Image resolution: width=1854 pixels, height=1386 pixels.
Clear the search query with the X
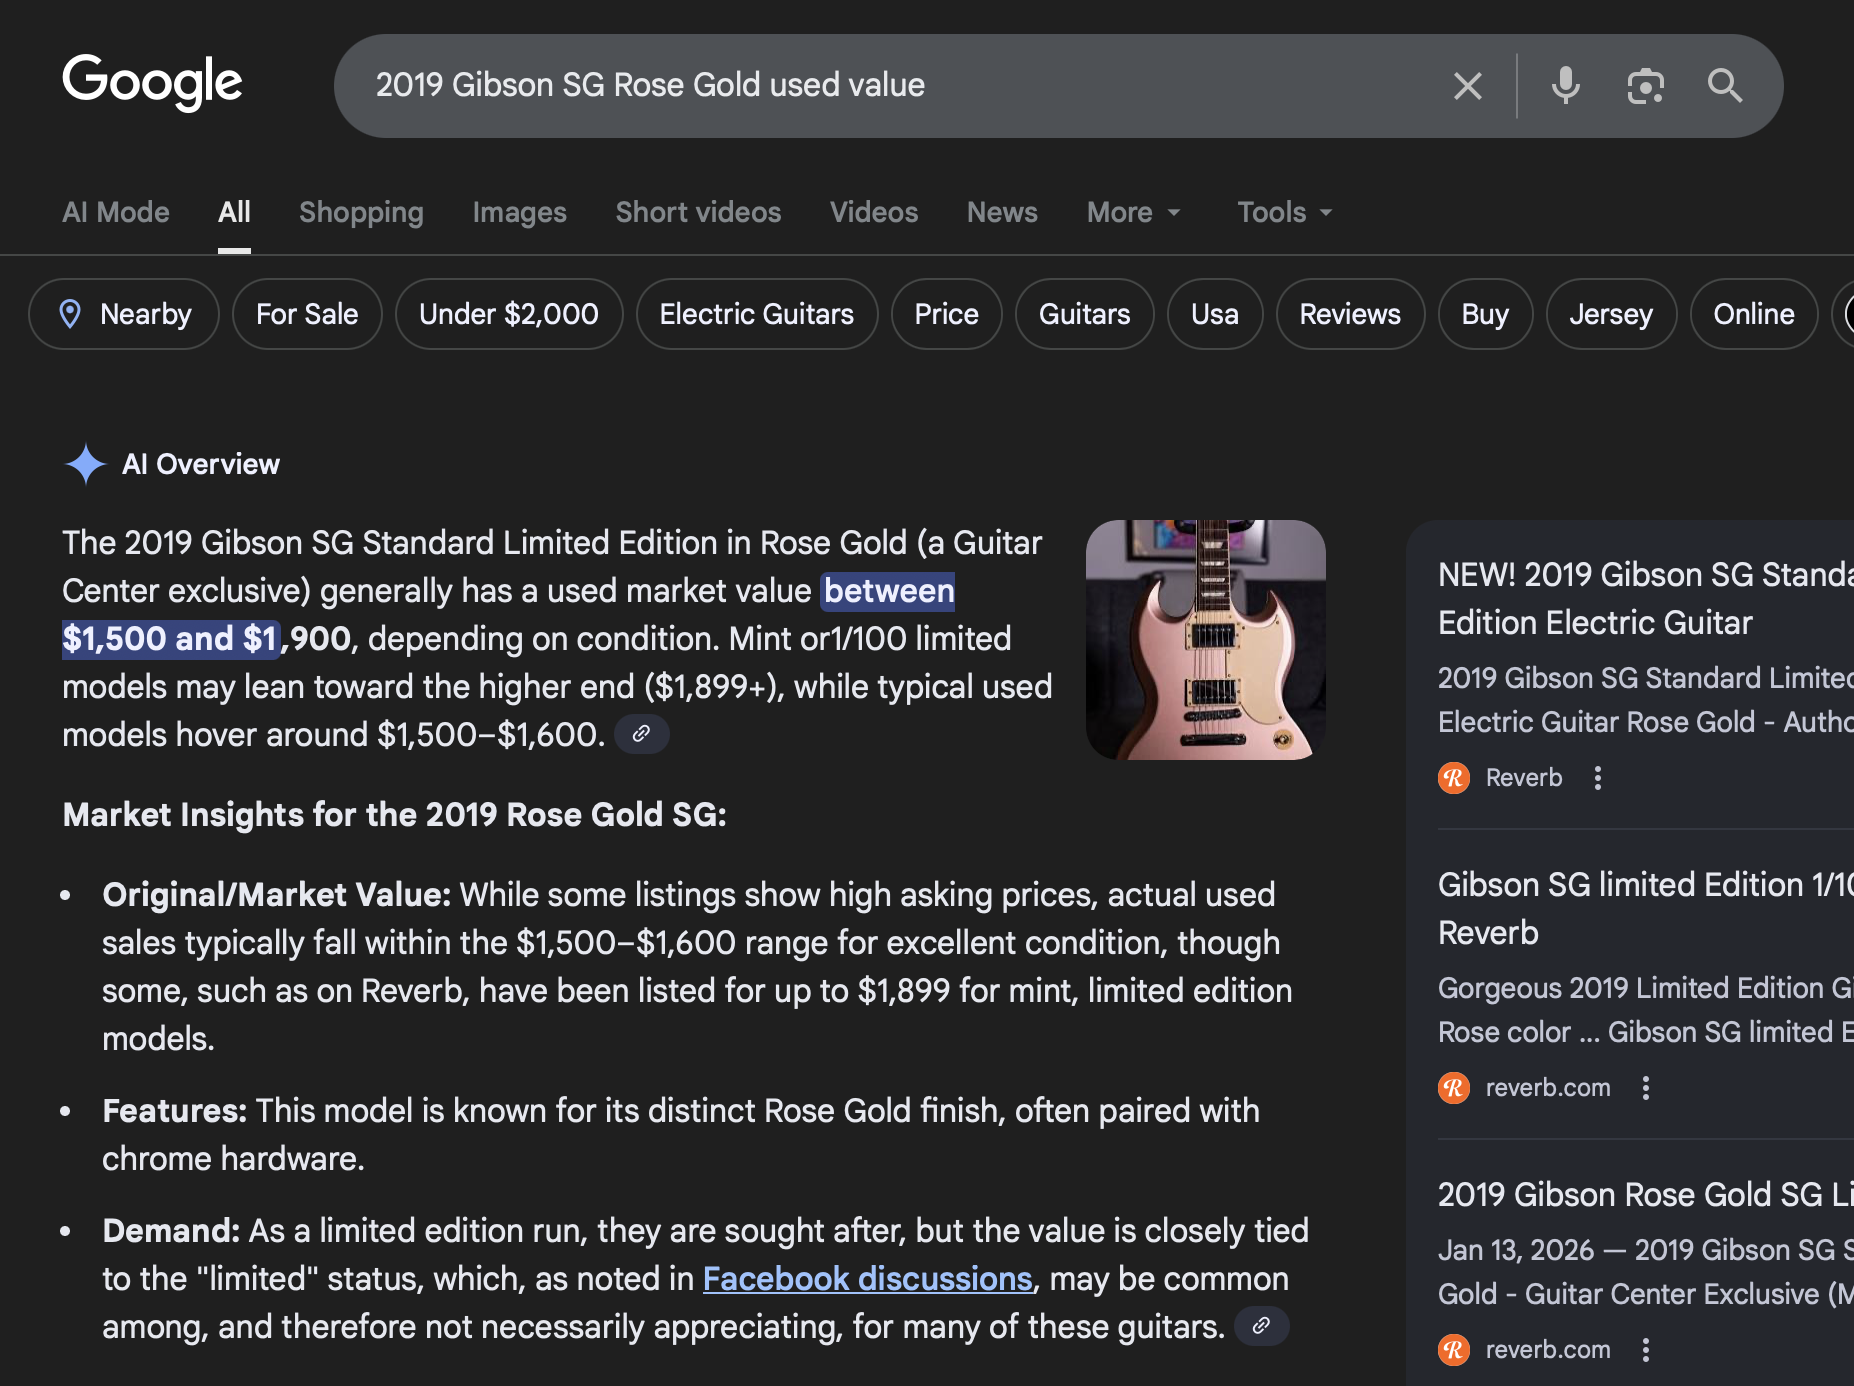(x=1467, y=85)
